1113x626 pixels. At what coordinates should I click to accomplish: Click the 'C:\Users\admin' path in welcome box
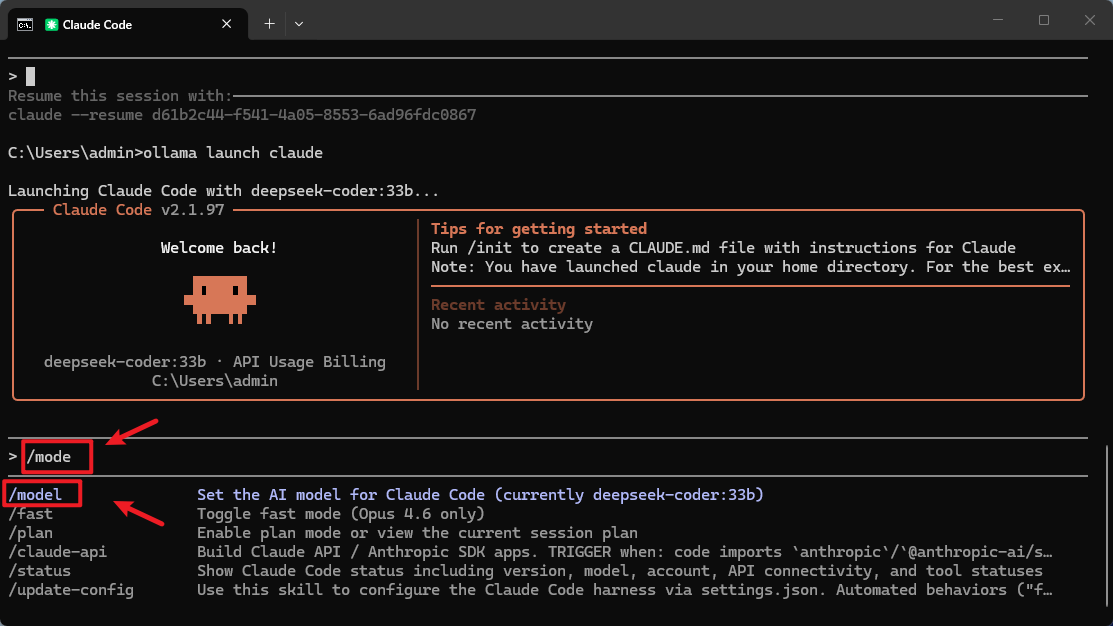point(214,381)
